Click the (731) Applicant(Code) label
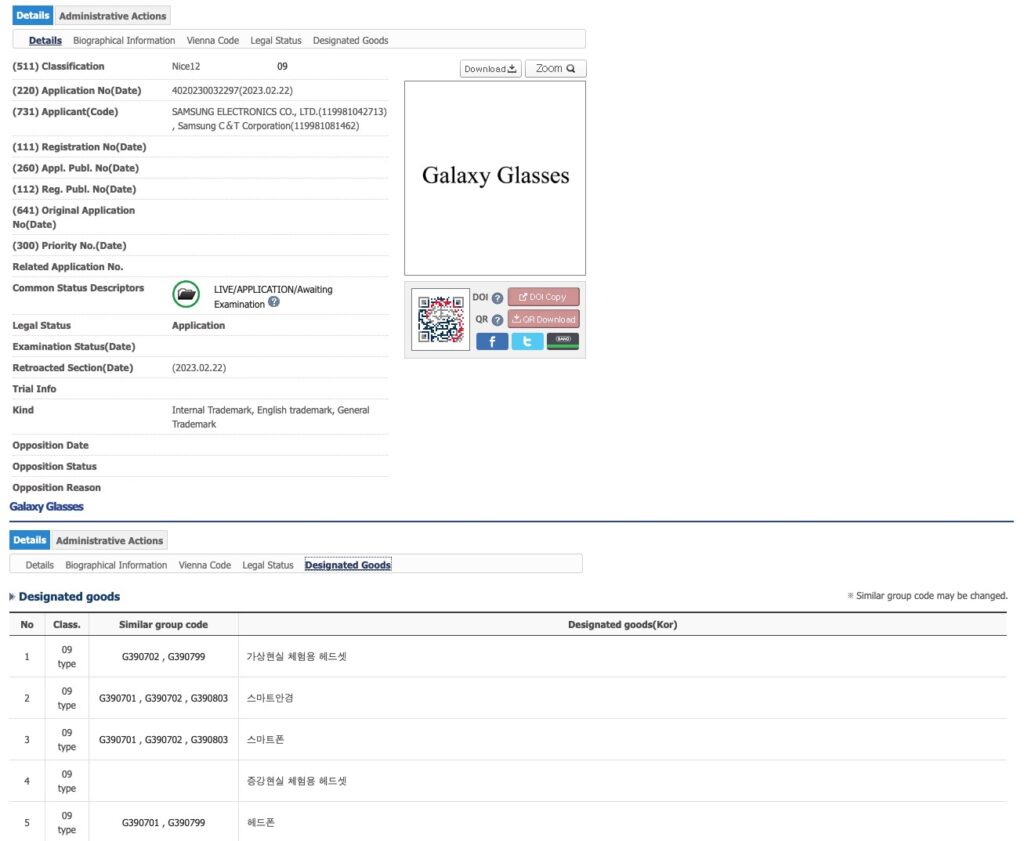 [65, 112]
